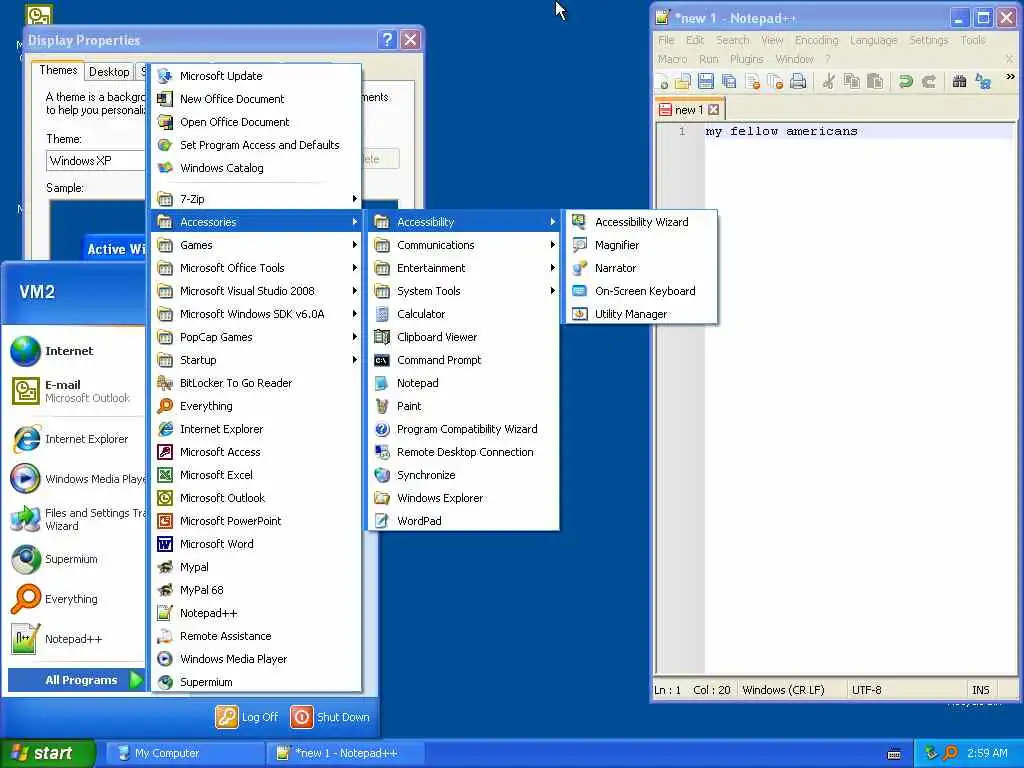This screenshot has height=768, width=1024.
Task: Start the Accessibility Wizard
Action: (642, 222)
